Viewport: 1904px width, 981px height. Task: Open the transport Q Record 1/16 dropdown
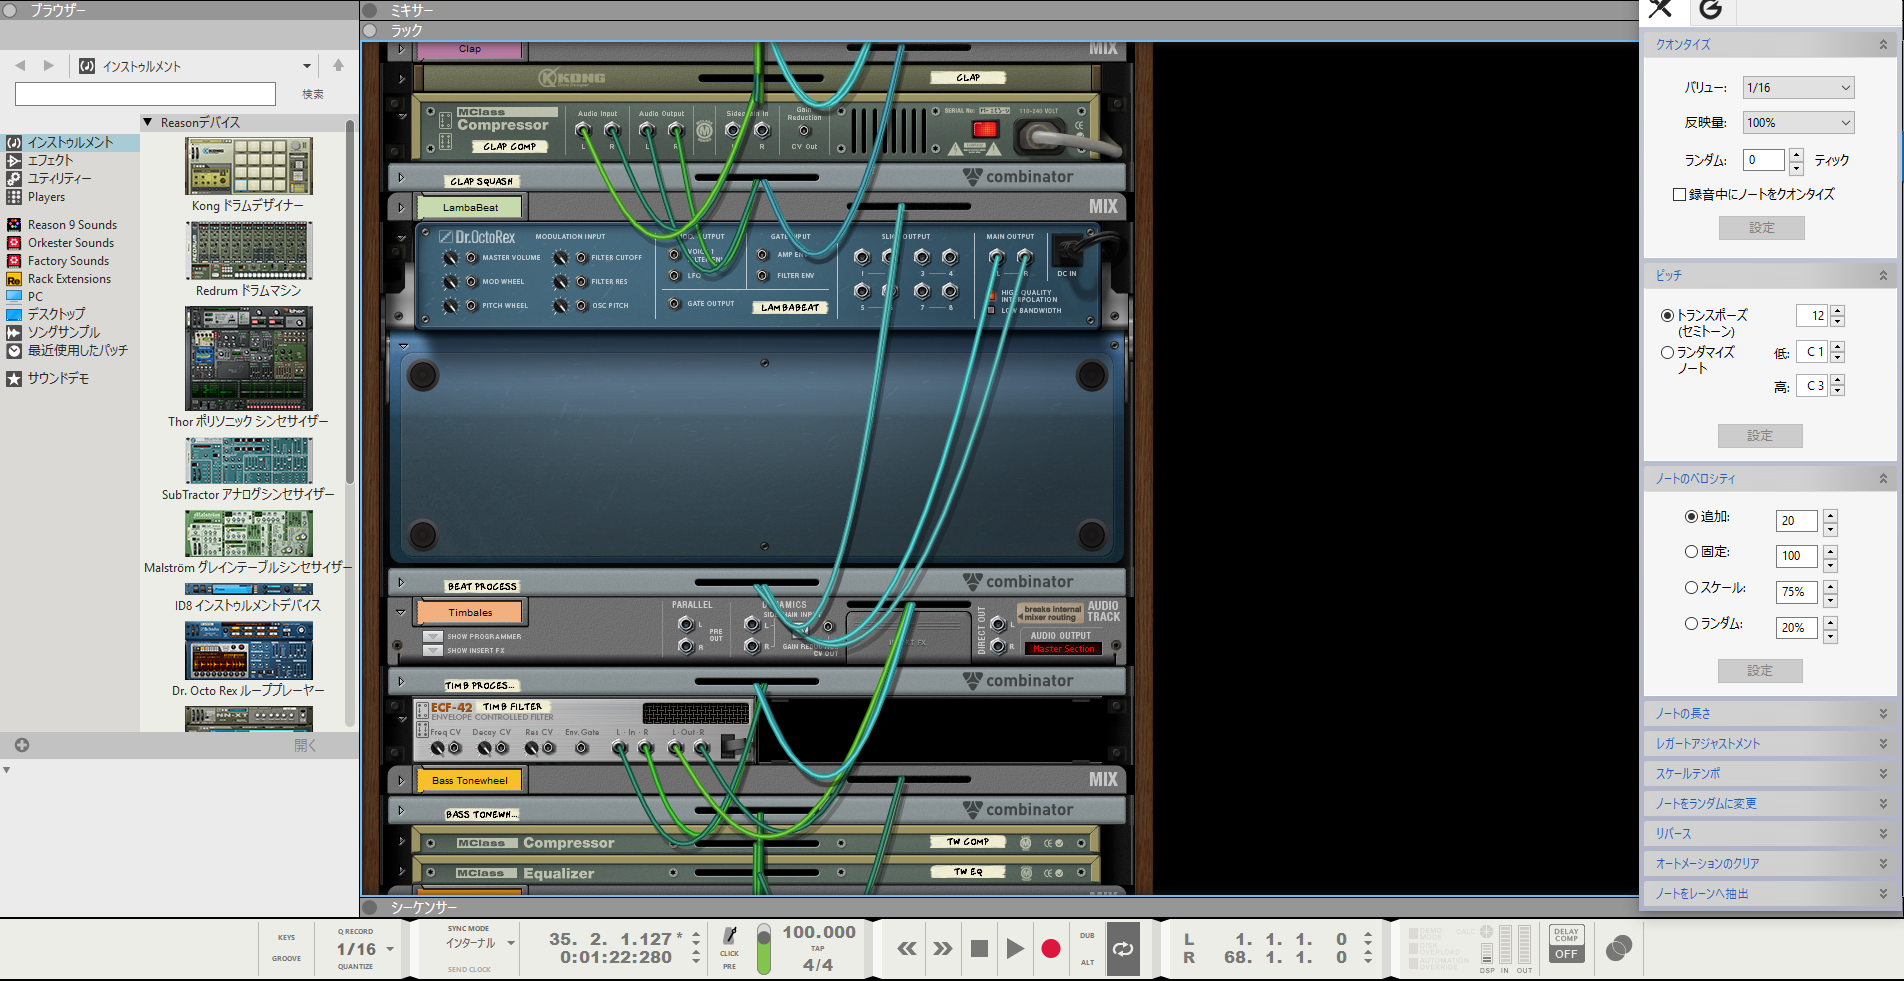click(390, 949)
